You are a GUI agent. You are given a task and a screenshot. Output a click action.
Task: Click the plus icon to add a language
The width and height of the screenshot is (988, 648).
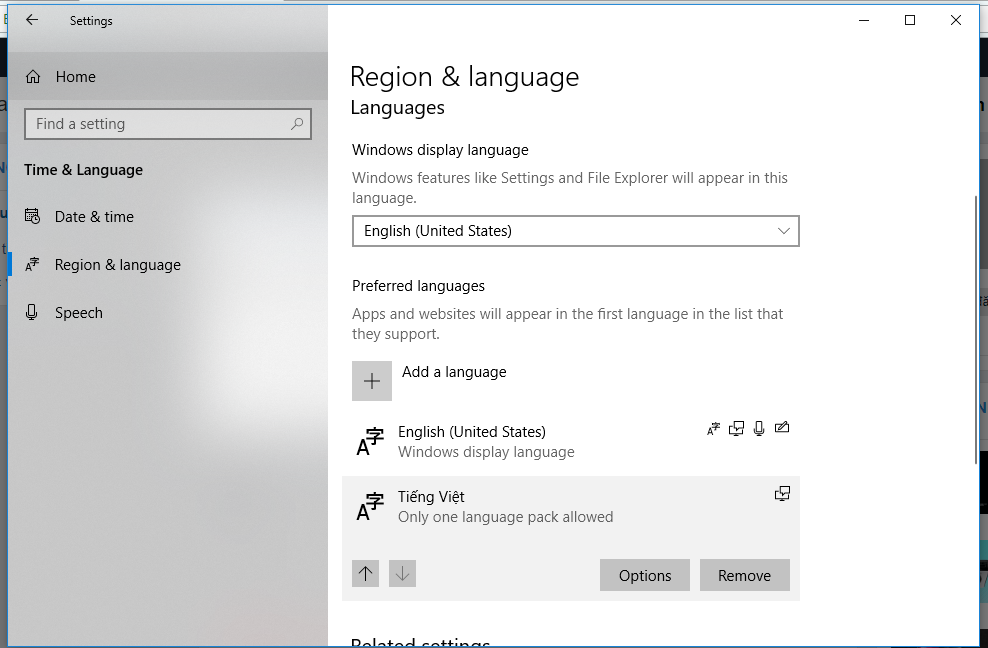point(372,381)
